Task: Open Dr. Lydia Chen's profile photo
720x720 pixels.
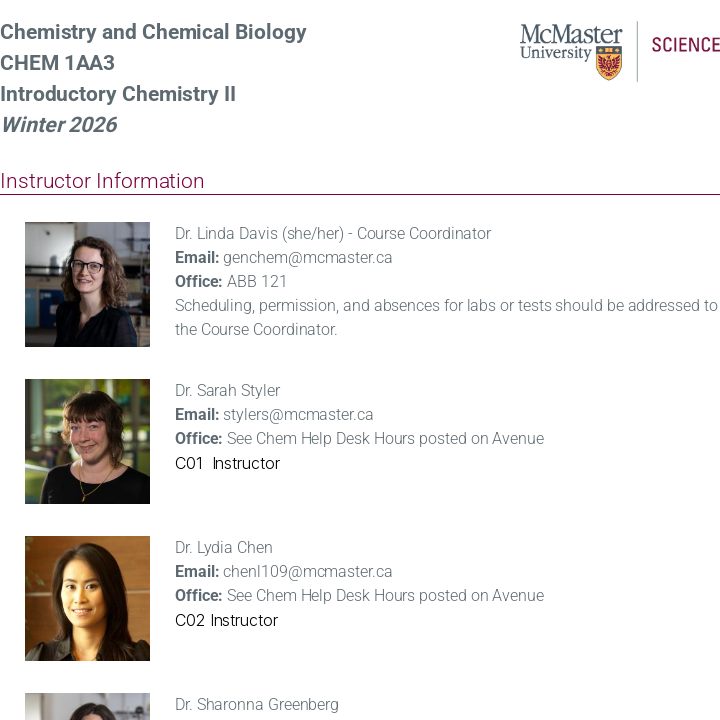Action: (x=87, y=598)
